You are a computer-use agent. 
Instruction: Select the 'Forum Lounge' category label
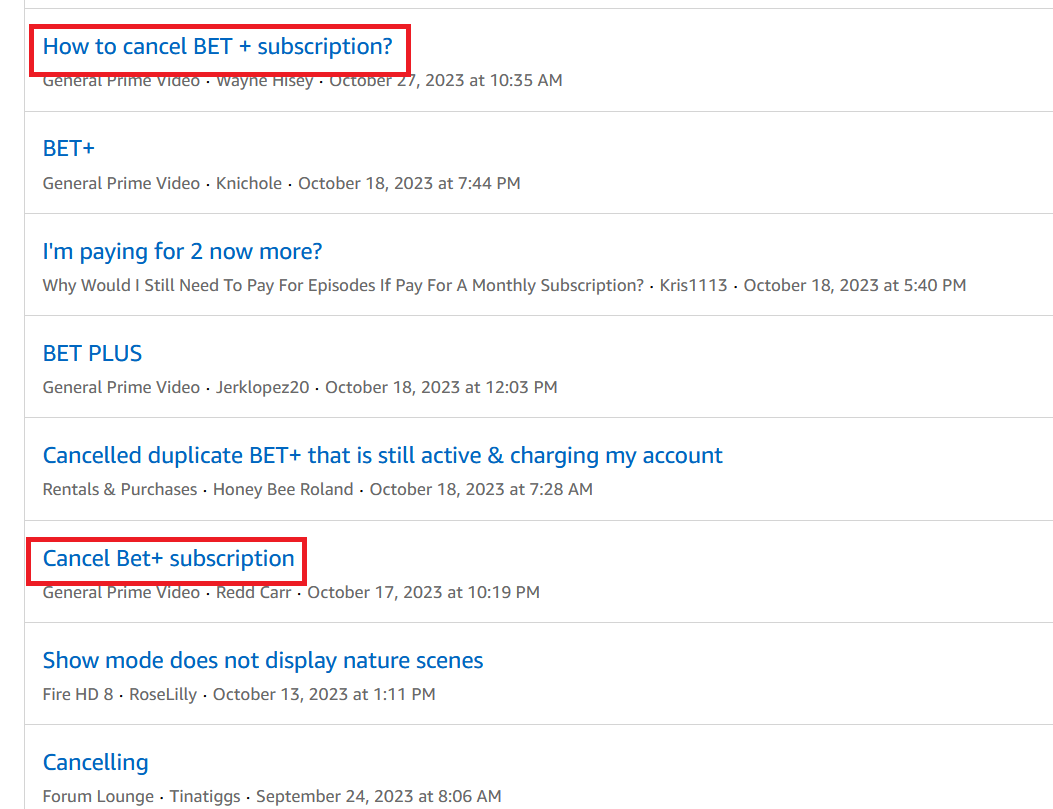point(98,797)
